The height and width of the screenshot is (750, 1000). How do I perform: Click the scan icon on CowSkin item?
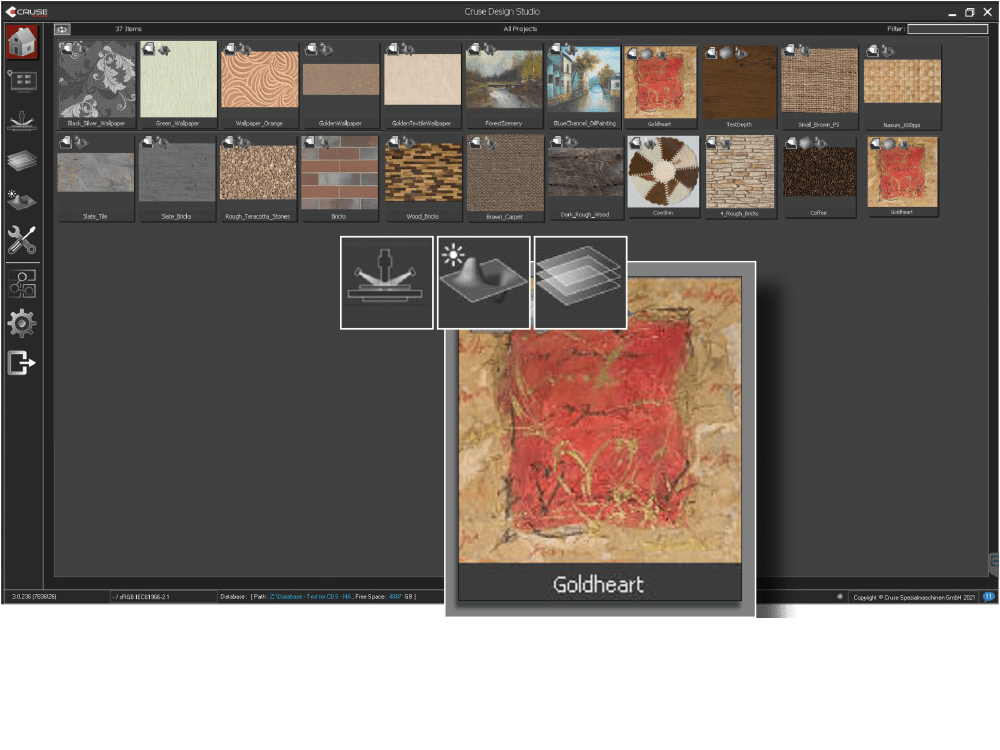[635, 143]
